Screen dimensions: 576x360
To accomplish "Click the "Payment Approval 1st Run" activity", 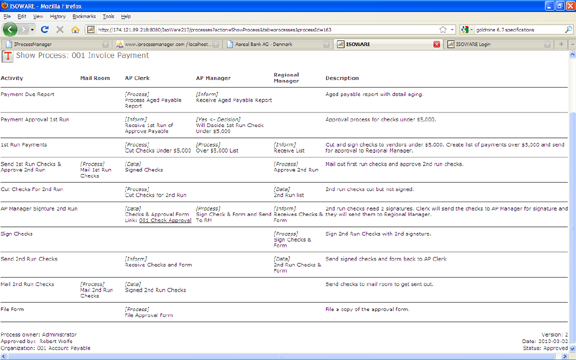I will pos(35,119).
